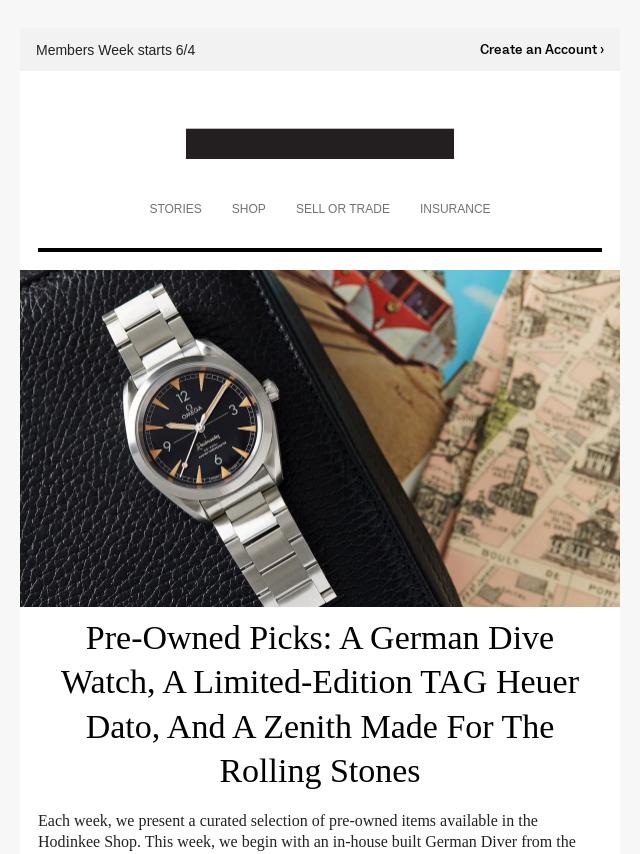640x854 pixels.
Task: Click the black logo banner
Action: [320, 144]
